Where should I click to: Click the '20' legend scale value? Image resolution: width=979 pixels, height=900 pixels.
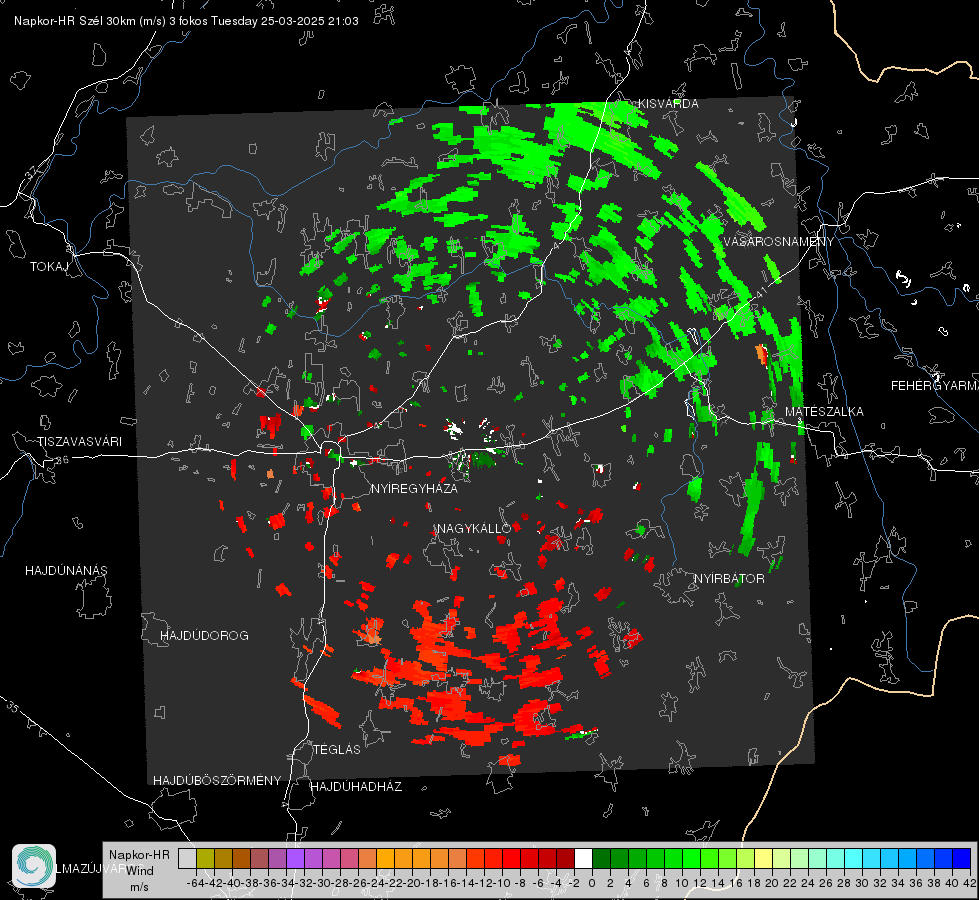click(x=772, y=883)
